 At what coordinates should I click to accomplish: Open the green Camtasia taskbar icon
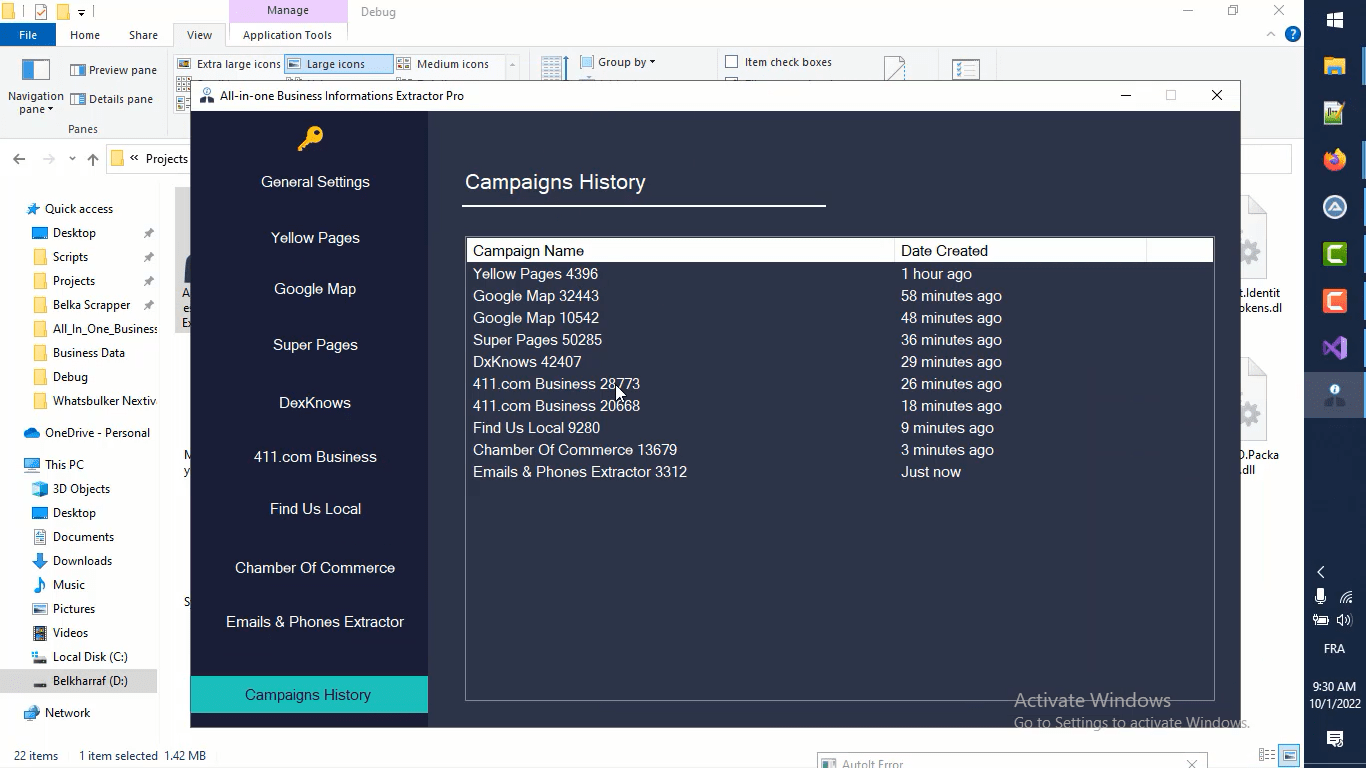(1334, 254)
